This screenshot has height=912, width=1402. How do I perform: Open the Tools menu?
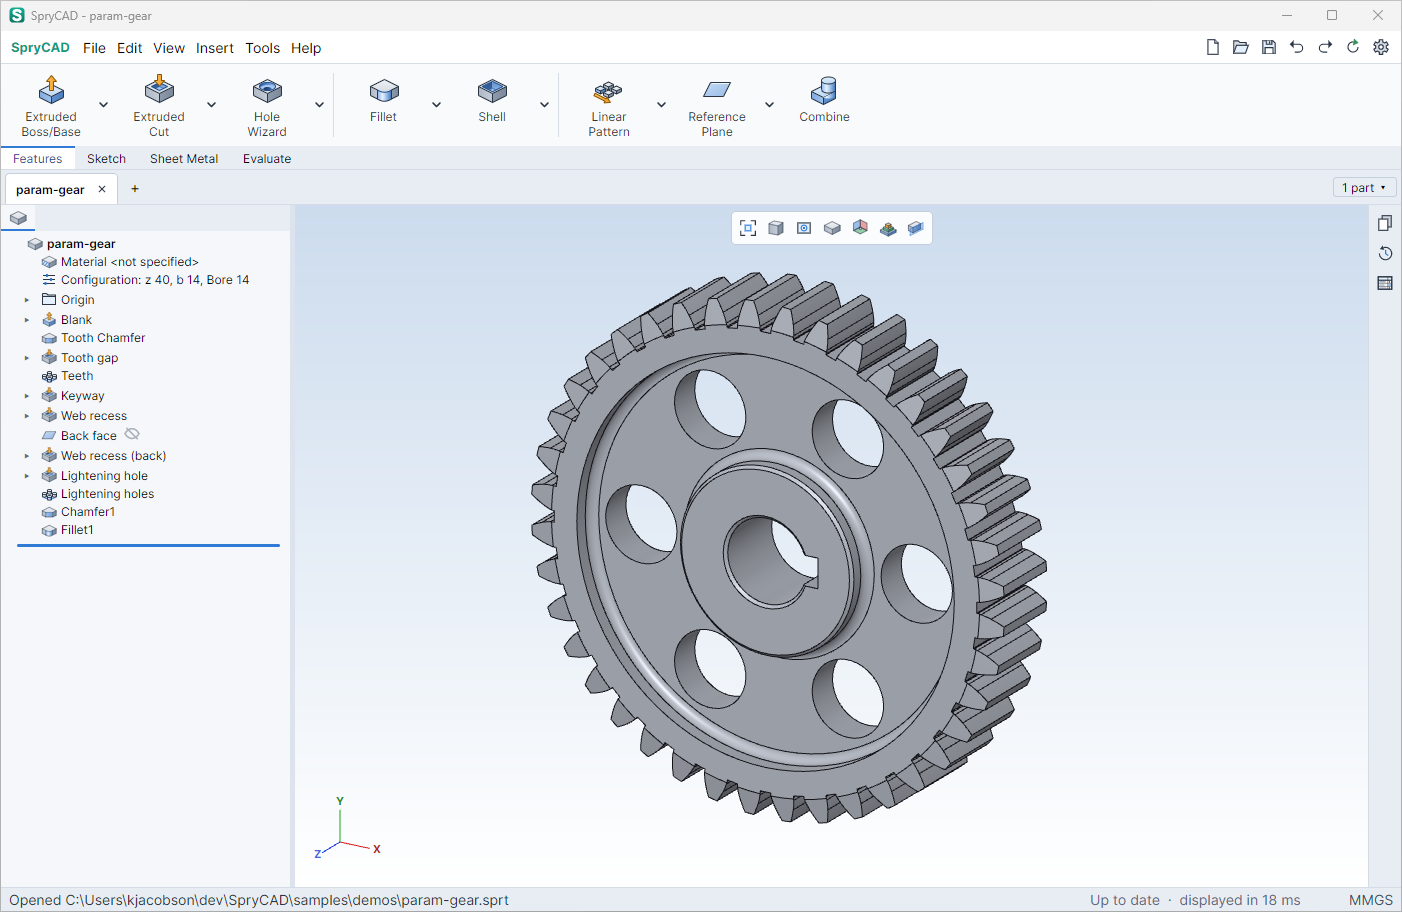pos(263,48)
